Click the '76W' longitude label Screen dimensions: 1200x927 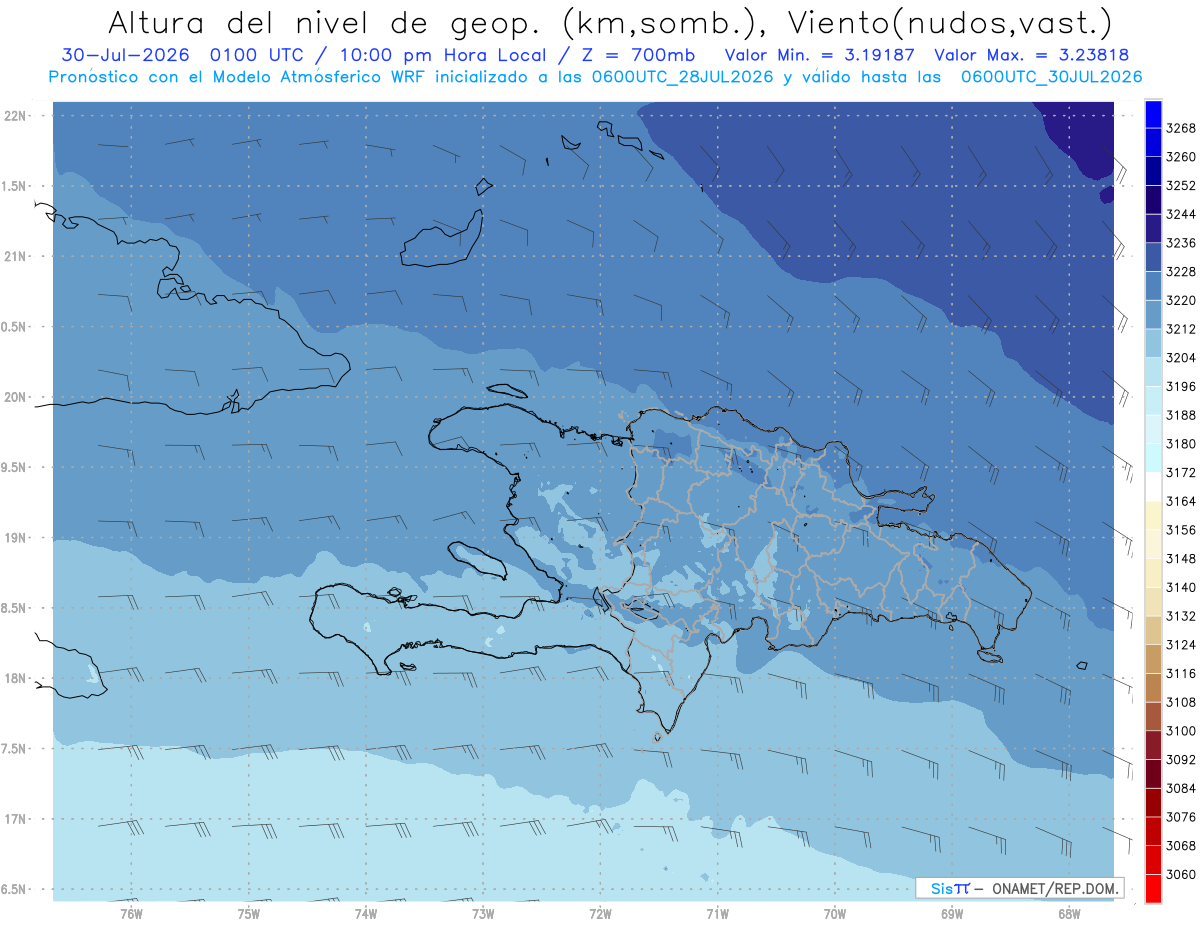[131, 913]
